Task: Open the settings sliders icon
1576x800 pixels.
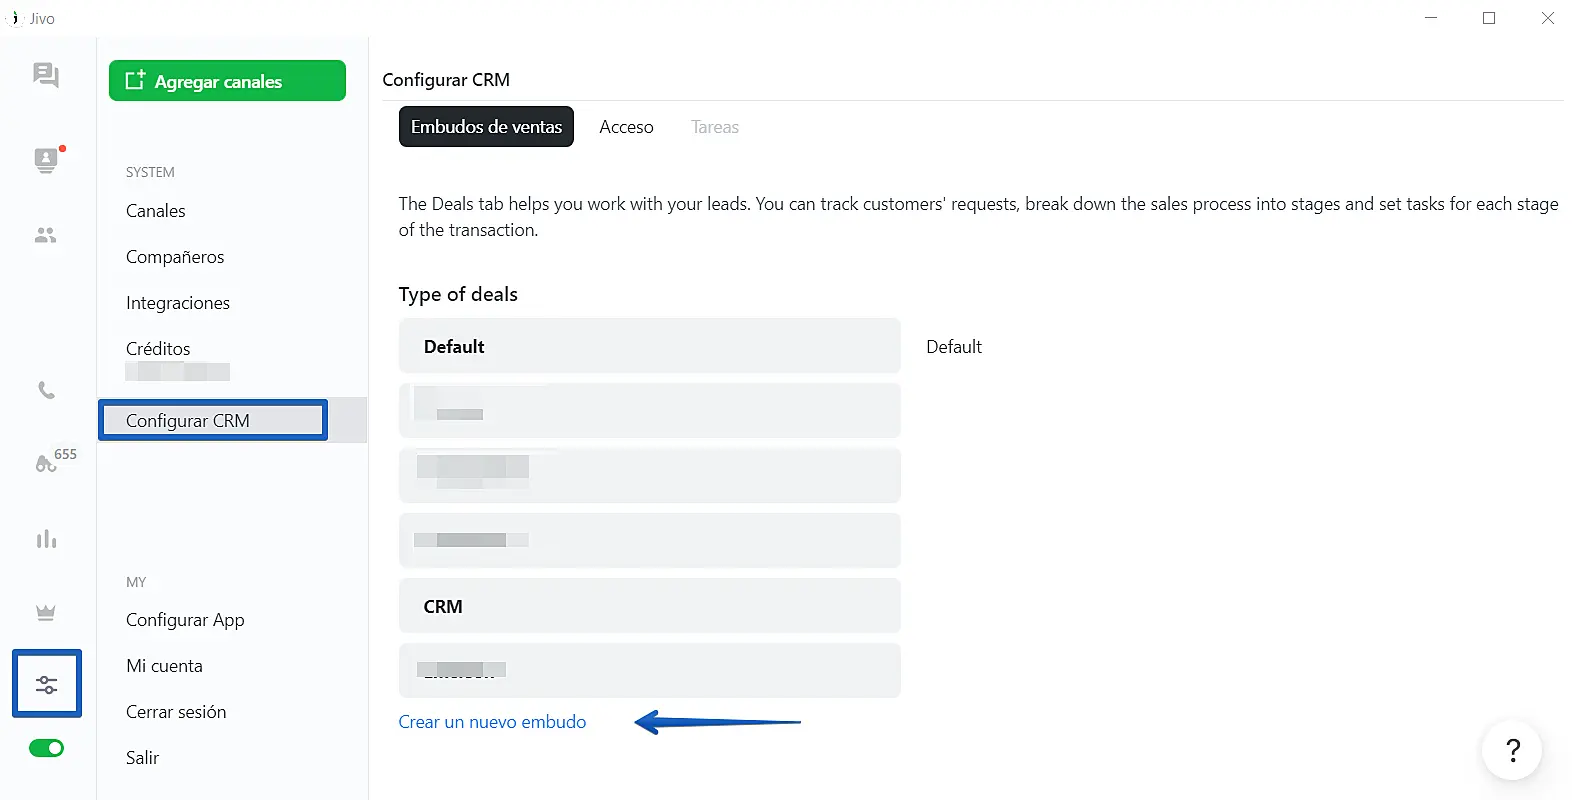Action: click(x=47, y=684)
